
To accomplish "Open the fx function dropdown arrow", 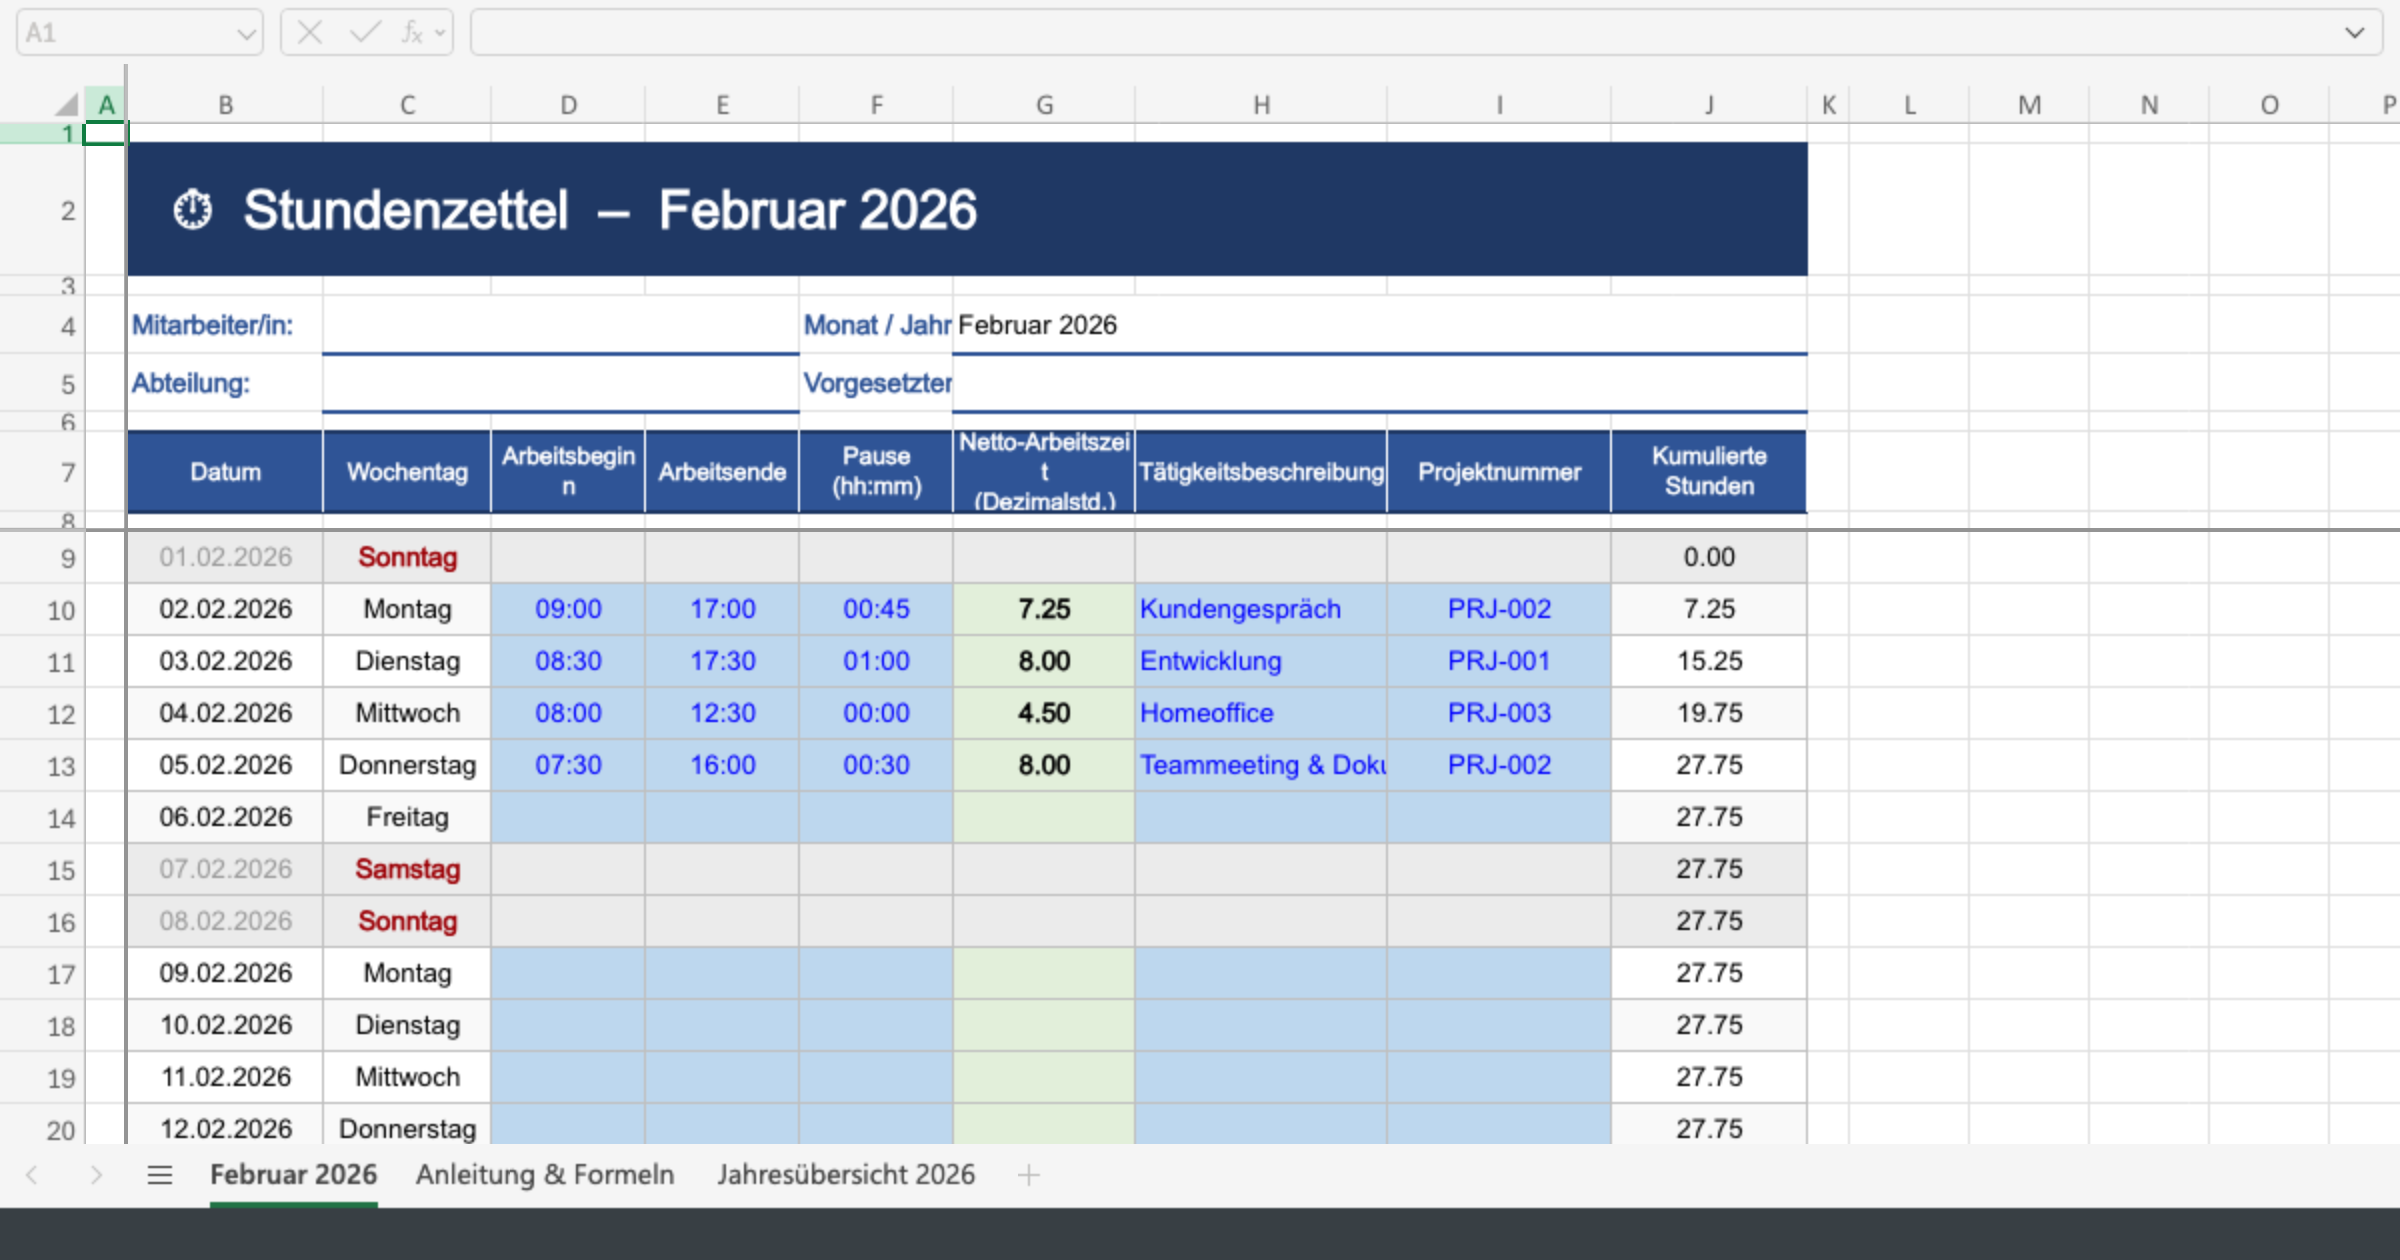I will tap(440, 33).
